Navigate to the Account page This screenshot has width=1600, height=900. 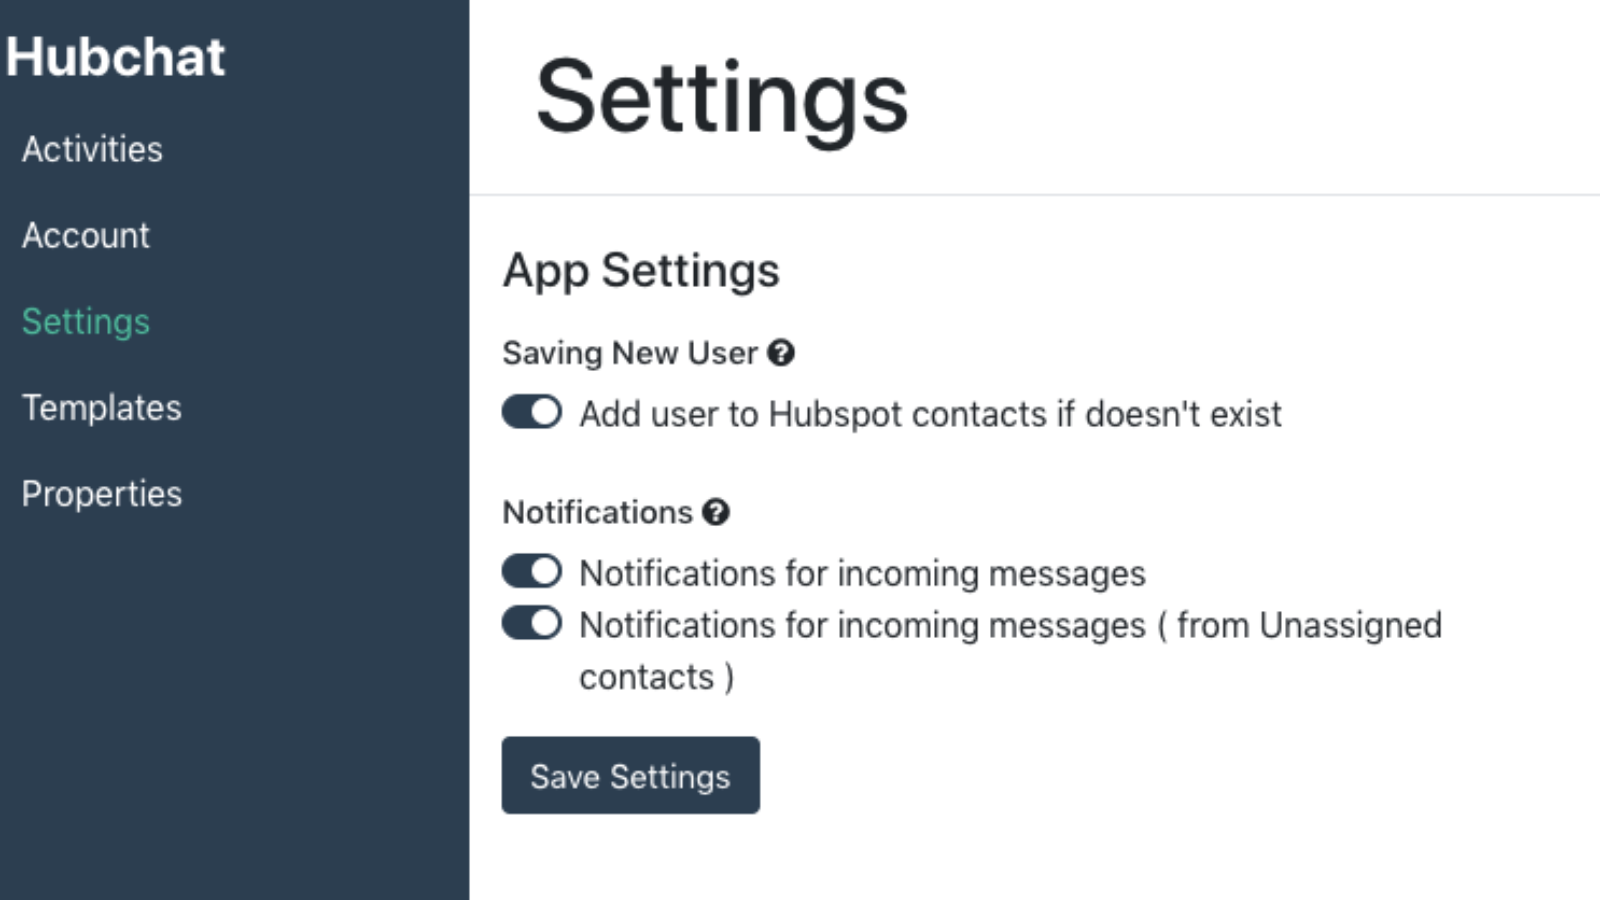click(x=86, y=236)
